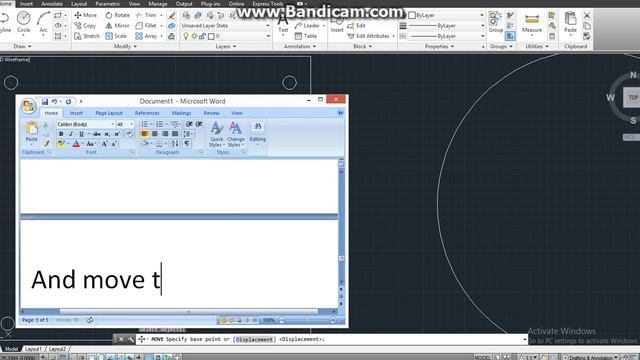The height and width of the screenshot is (360, 640).
Task: Select the Fillet tool in AutoCAD
Action: (146, 26)
